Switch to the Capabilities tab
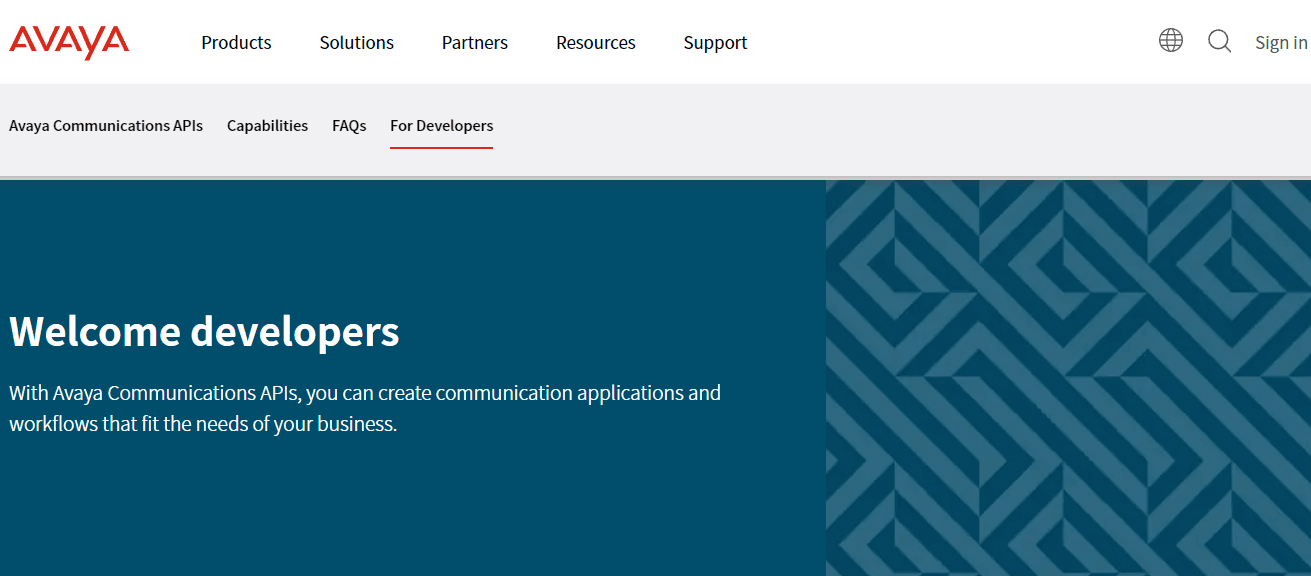 click(267, 125)
